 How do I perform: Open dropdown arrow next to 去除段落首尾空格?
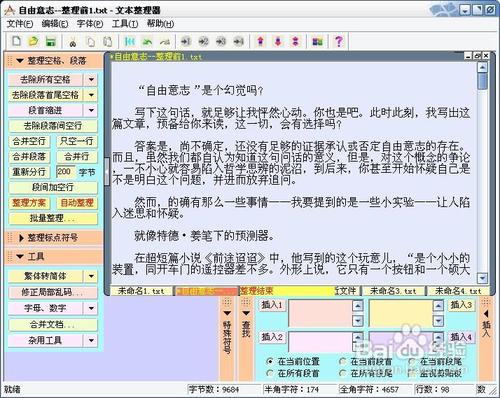(91, 95)
